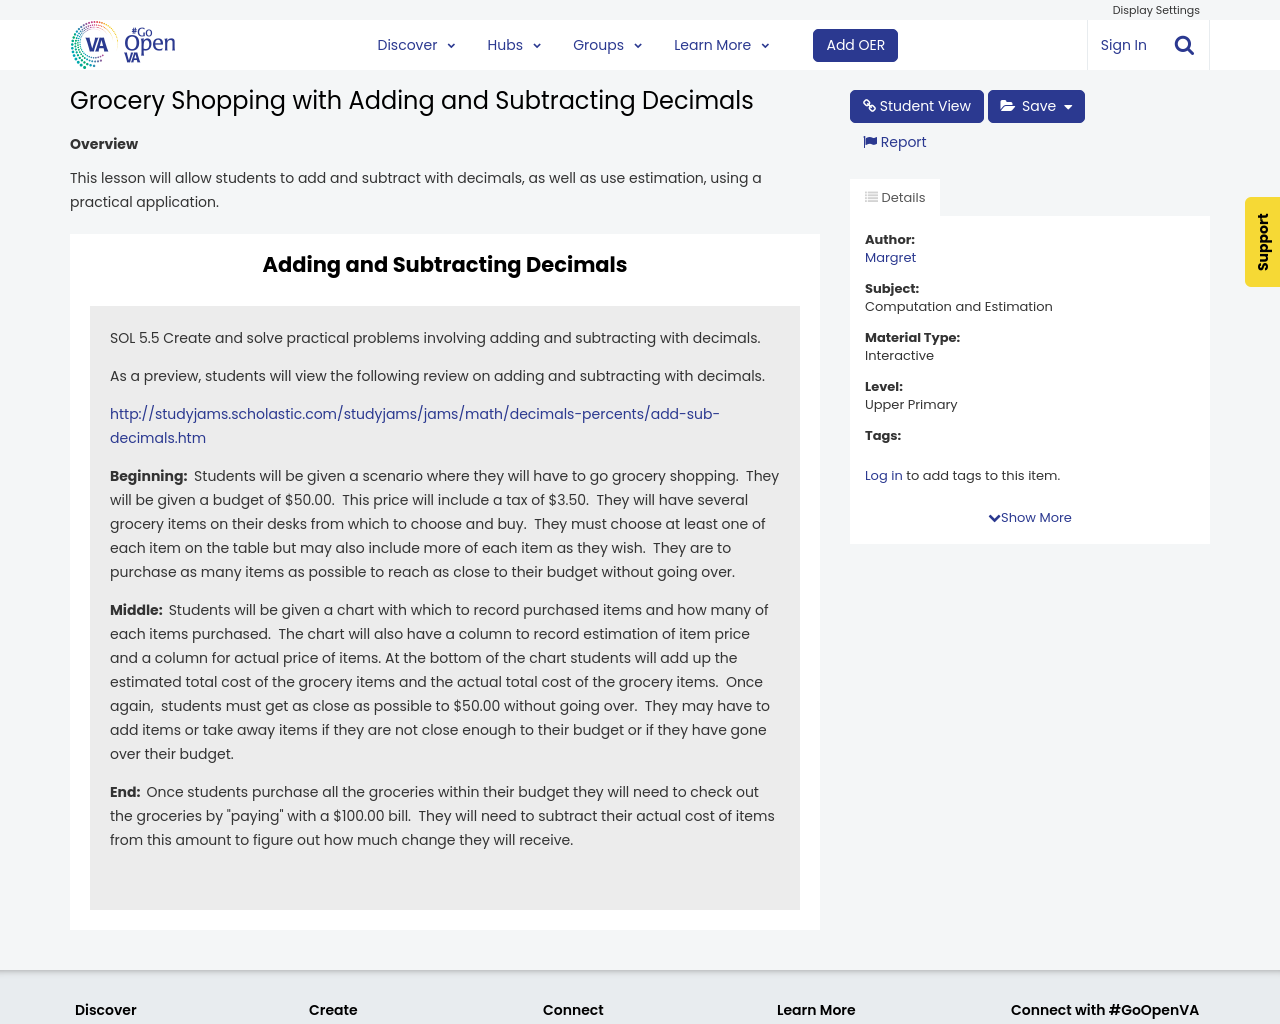Open the yellow Support side tab
1280x1024 pixels.
coord(1262,242)
